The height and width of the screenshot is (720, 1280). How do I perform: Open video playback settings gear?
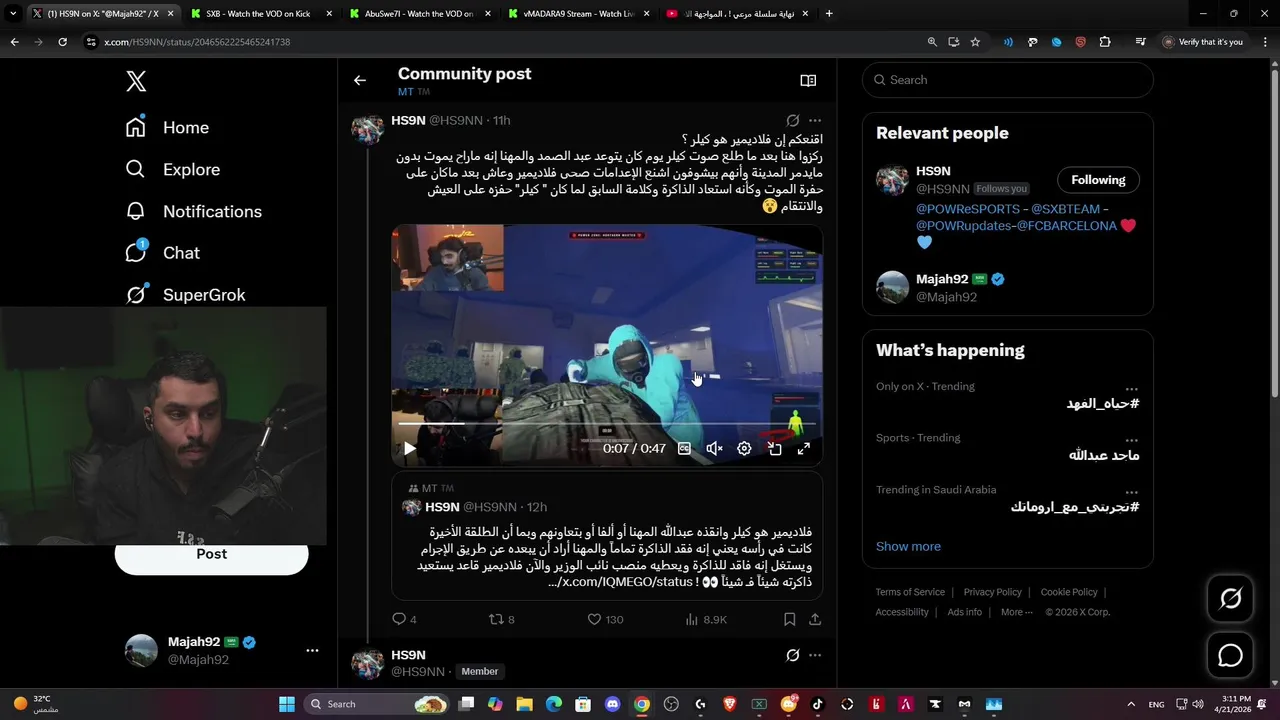744,449
